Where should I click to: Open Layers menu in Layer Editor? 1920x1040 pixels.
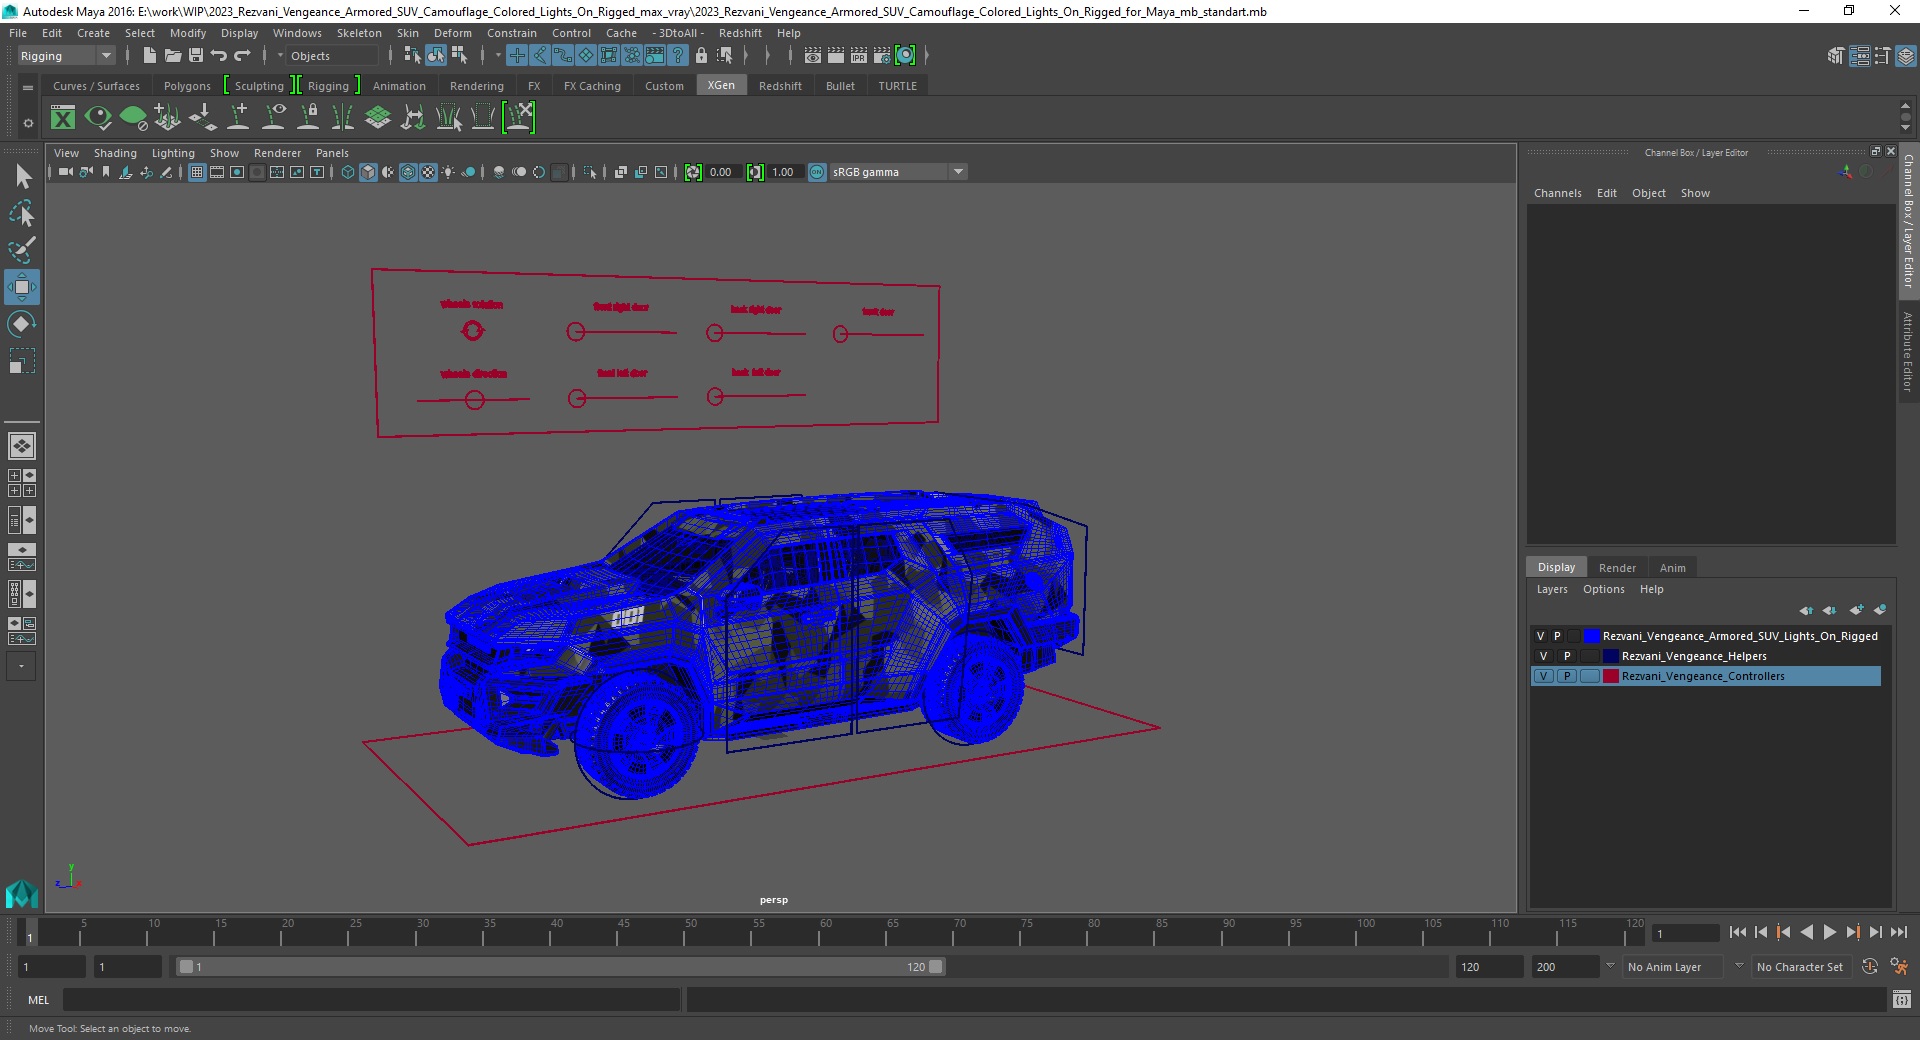click(x=1552, y=589)
